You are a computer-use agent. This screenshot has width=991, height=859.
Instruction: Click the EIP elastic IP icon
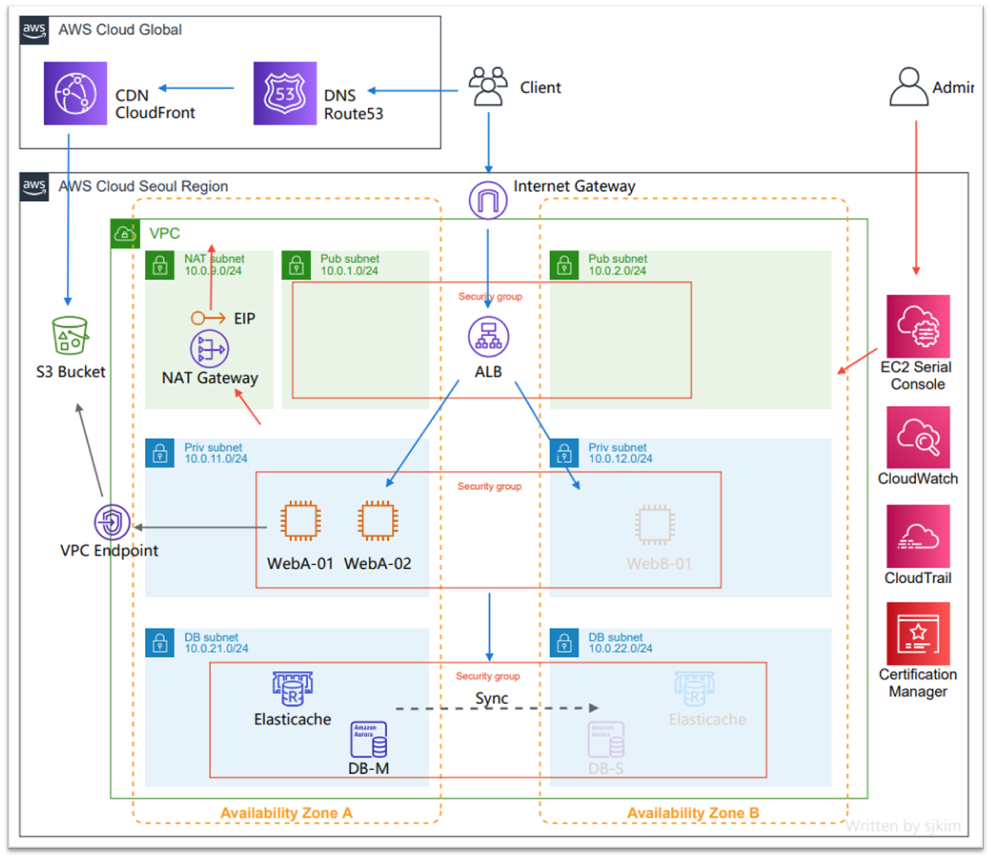click(208, 318)
